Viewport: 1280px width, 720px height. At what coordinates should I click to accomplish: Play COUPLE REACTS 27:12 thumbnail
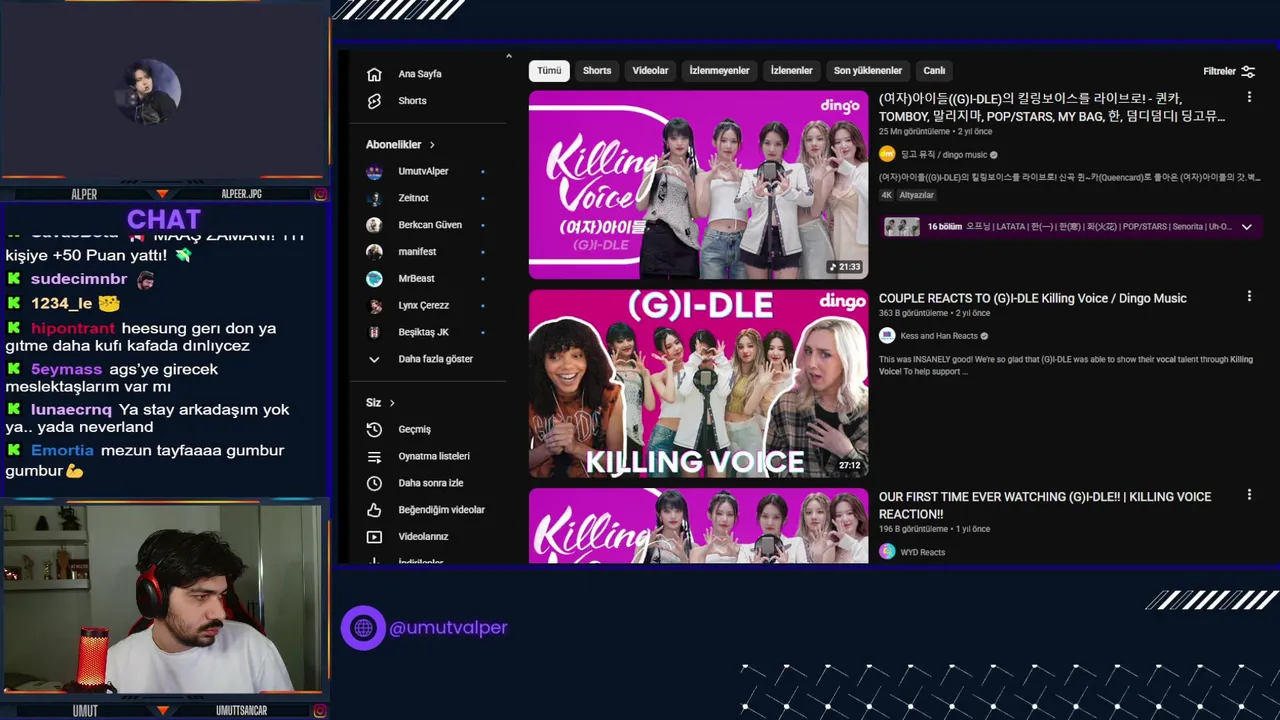coord(698,383)
